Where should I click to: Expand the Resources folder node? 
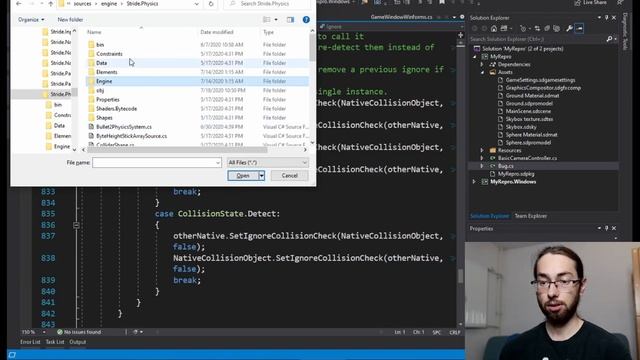pos(482,150)
